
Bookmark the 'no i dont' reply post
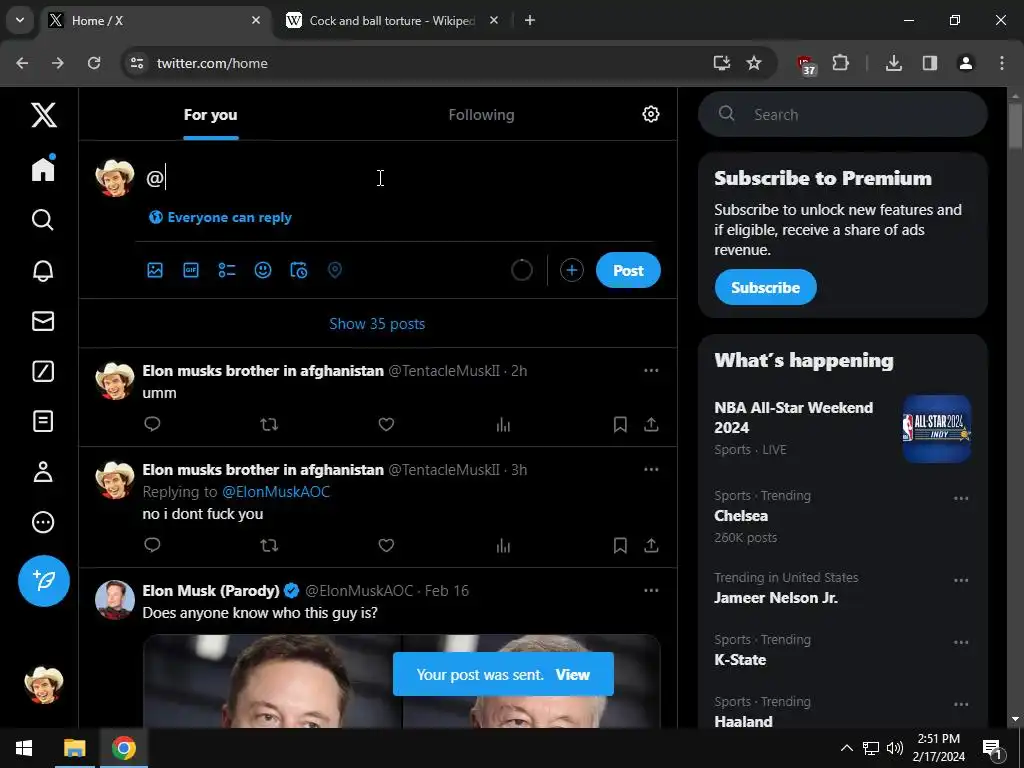pyautogui.click(x=620, y=545)
